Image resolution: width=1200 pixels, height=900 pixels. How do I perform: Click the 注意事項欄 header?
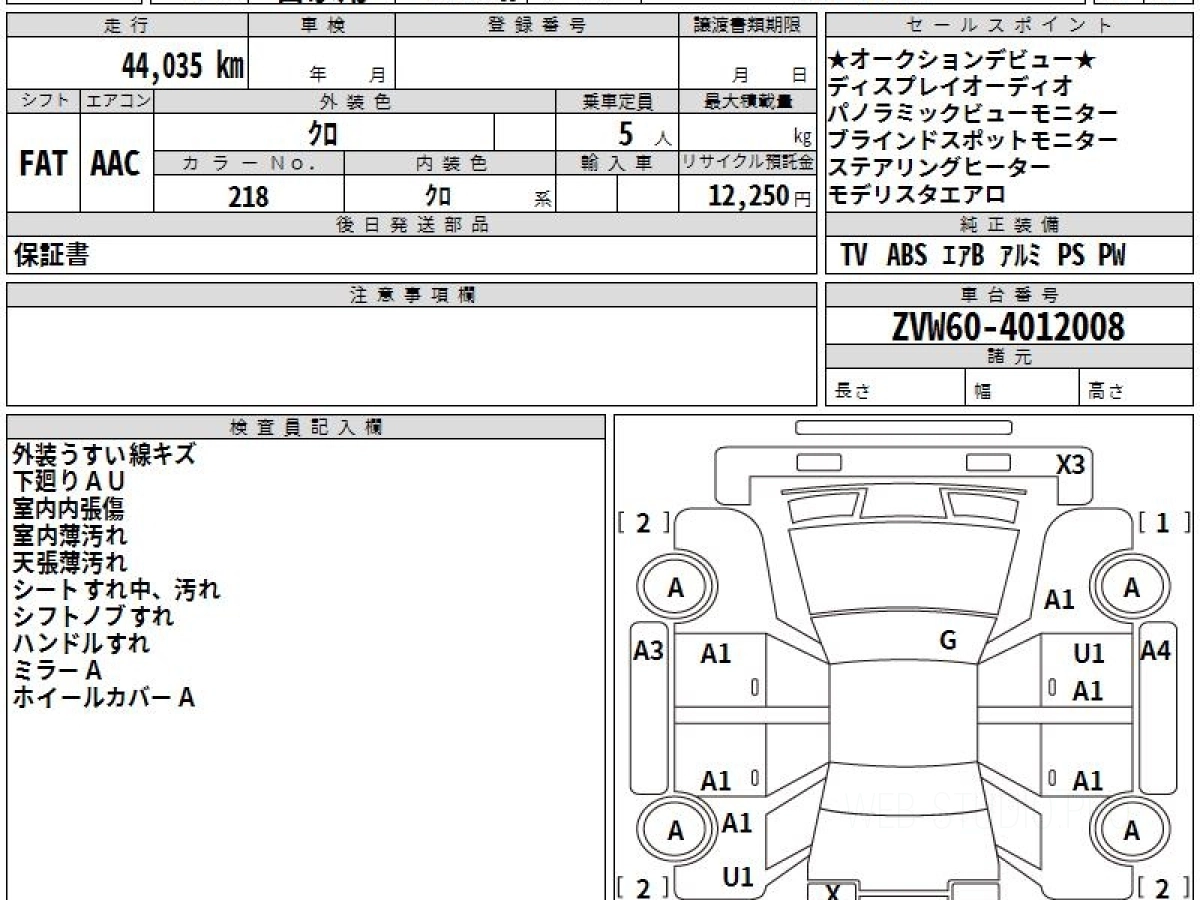click(412, 295)
